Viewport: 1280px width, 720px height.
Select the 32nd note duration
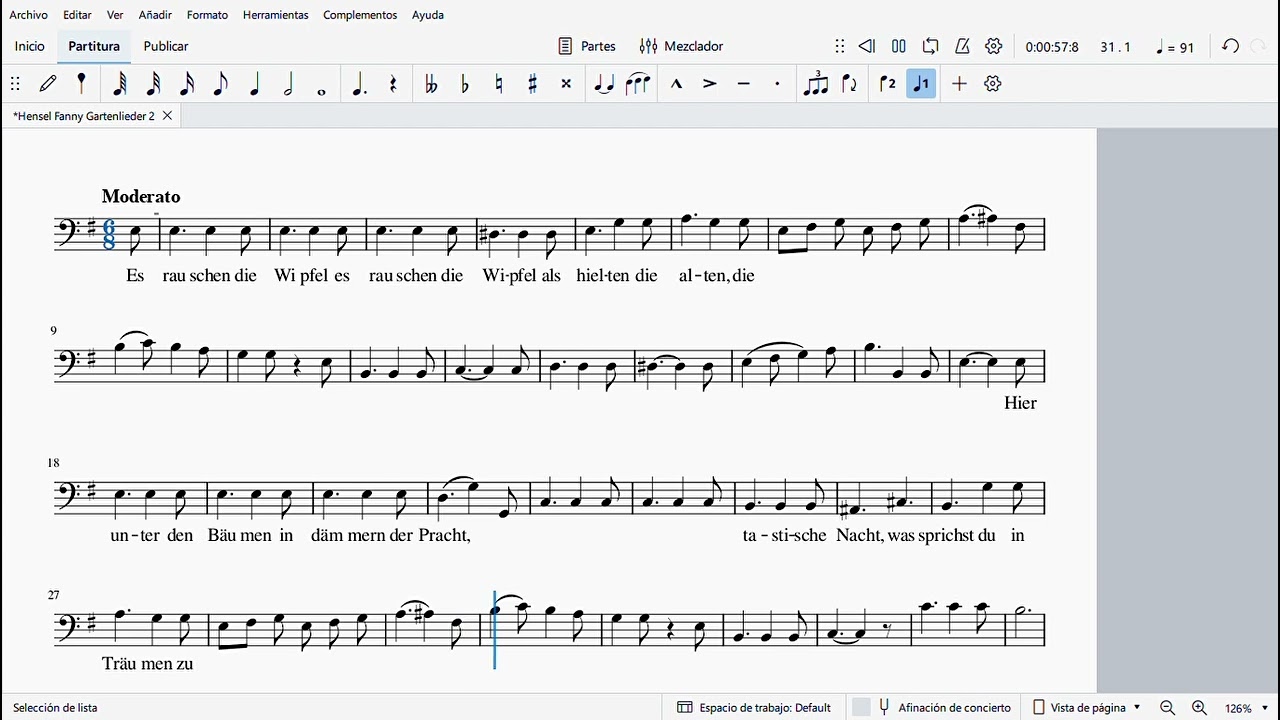[x=153, y=84]
